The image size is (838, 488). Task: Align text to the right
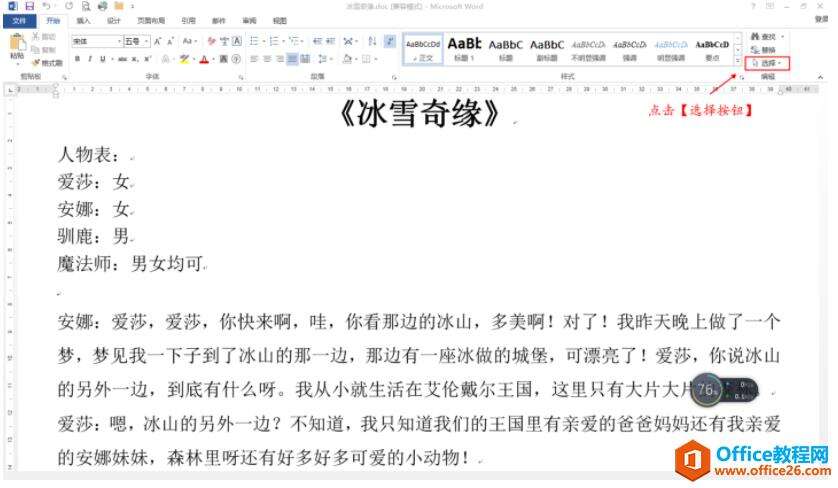tap(280, 59)
